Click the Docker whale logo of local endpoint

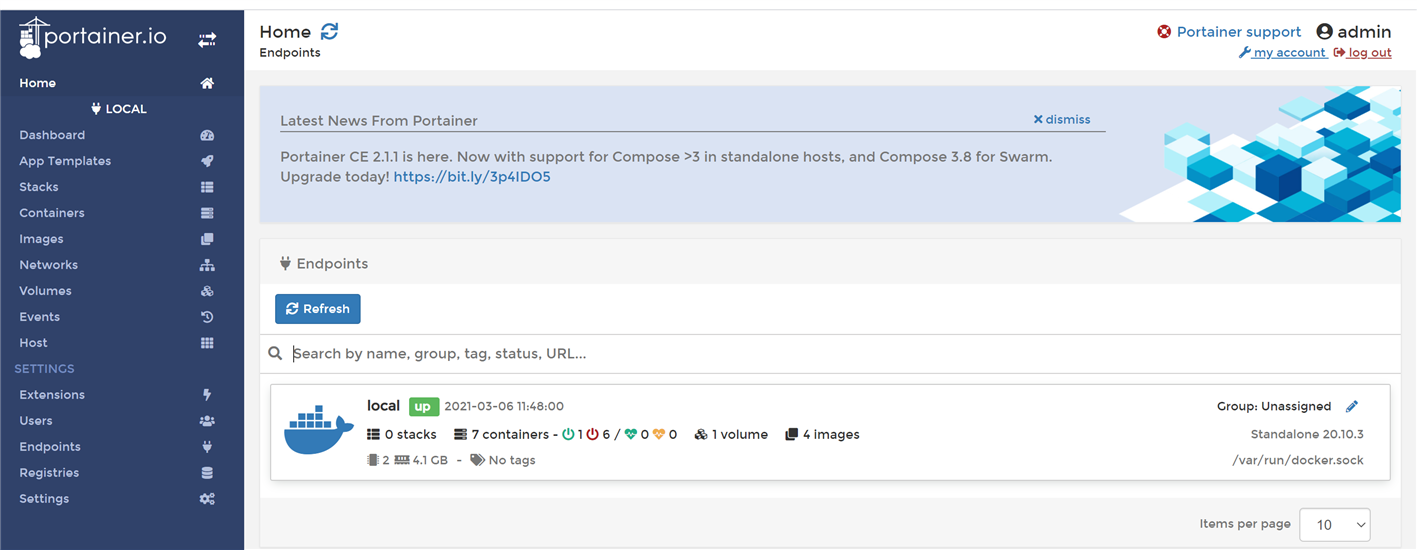tap(319, 431)
